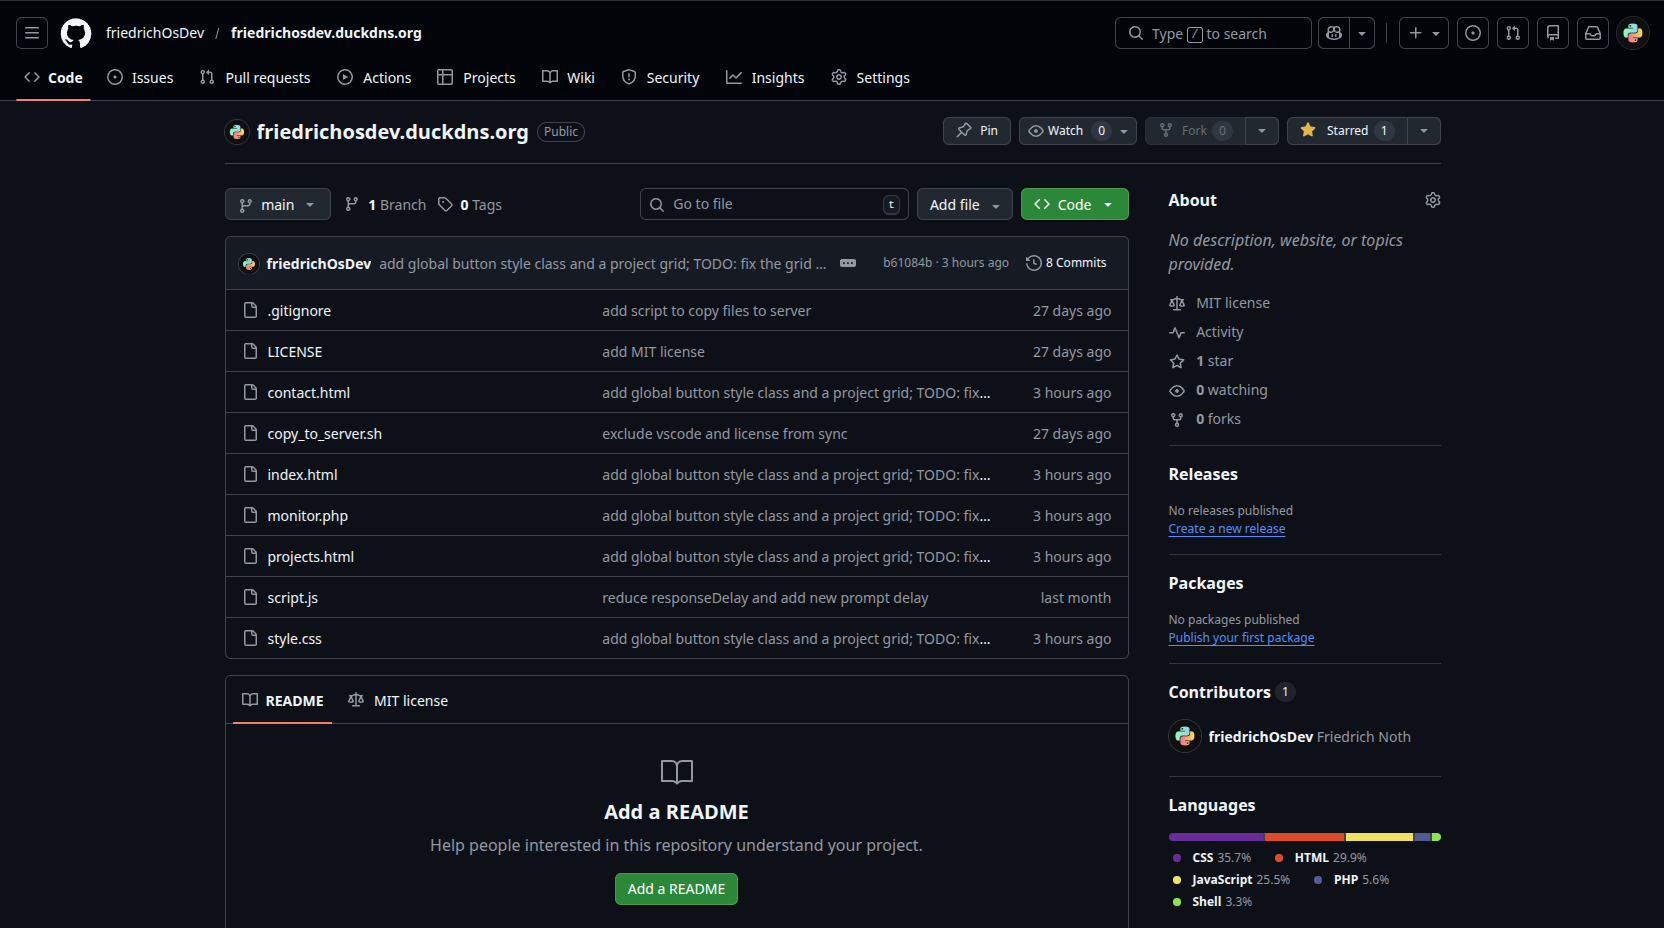Click the eye icon beside 0 watching

[x=1177, y=390]
